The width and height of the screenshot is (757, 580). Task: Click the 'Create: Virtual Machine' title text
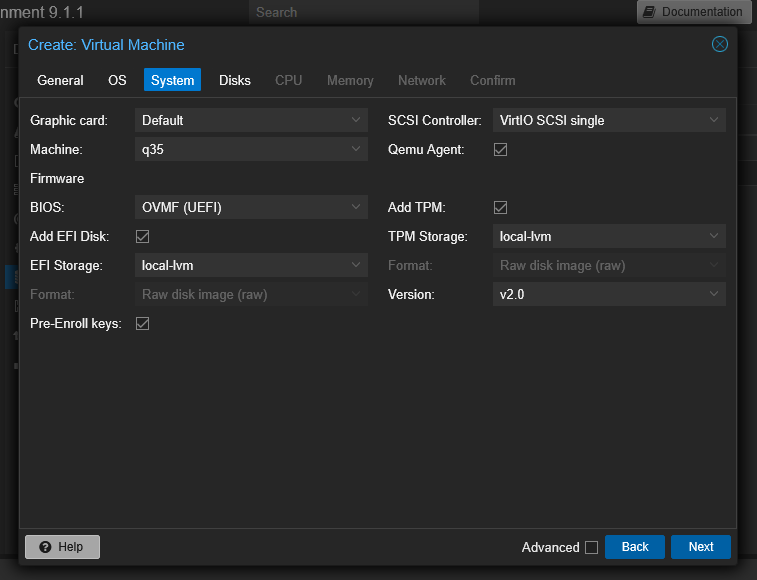click(x=106, y=45)
